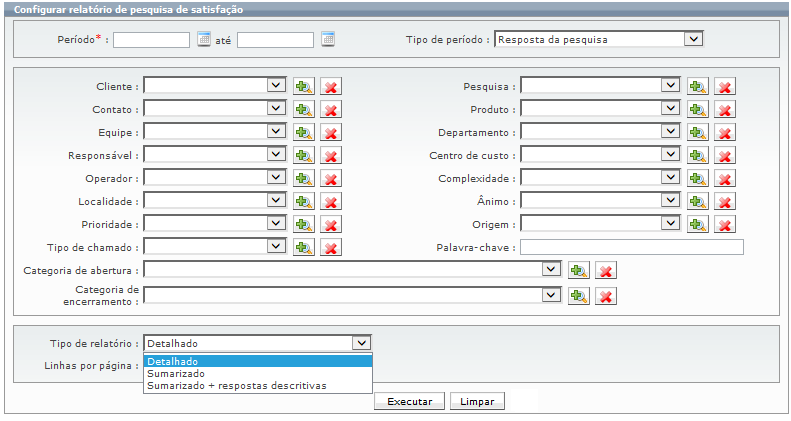Image resolution: width=791 pixels, height=421 pixels.
Task: Clear Centro de custo with red X
Action: pyautogui.click(x=725, y=155)
